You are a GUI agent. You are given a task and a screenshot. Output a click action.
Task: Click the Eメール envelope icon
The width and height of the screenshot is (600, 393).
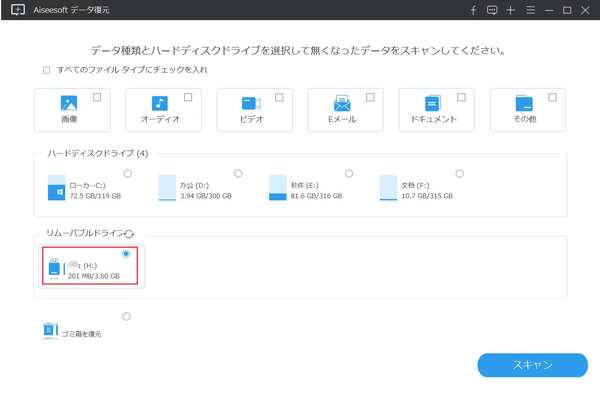(342, 103)
